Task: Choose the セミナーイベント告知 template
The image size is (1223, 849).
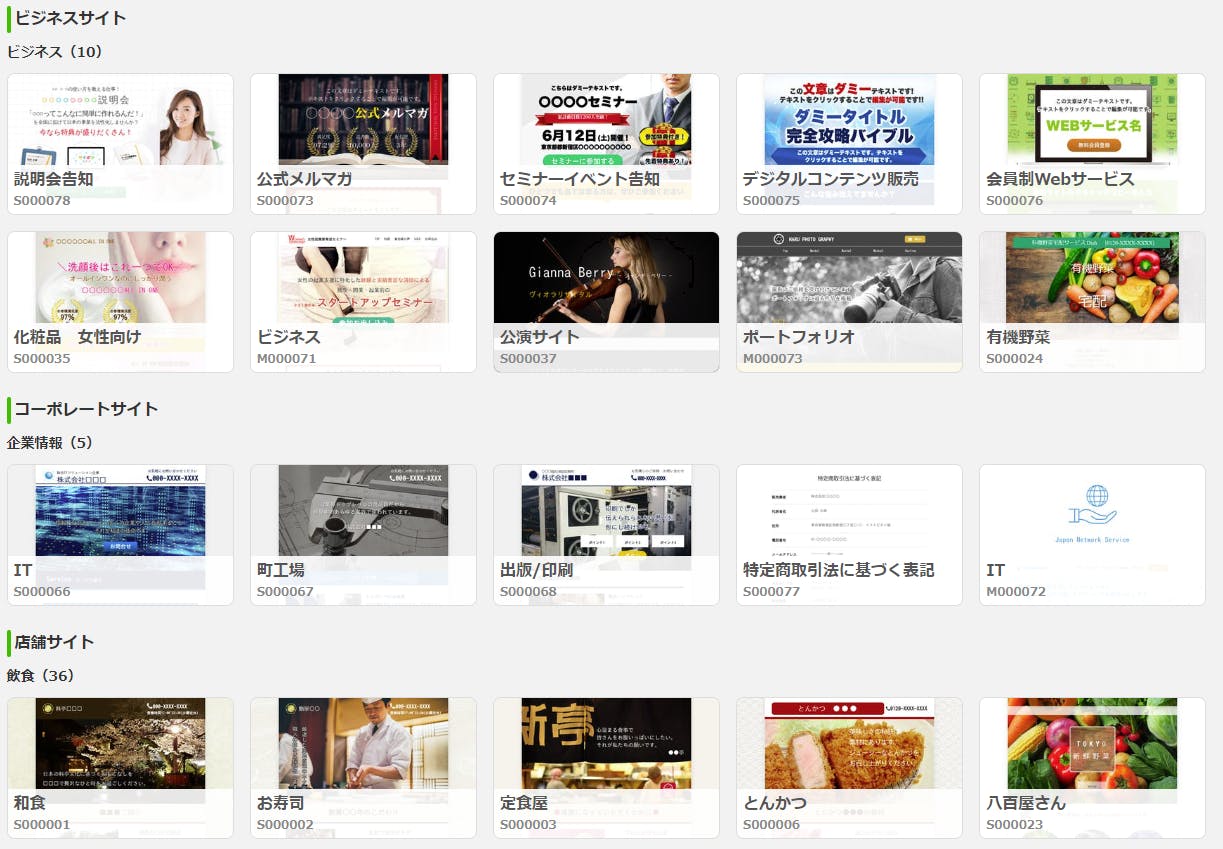Action: pyautogui.click(x=606, y=143)
